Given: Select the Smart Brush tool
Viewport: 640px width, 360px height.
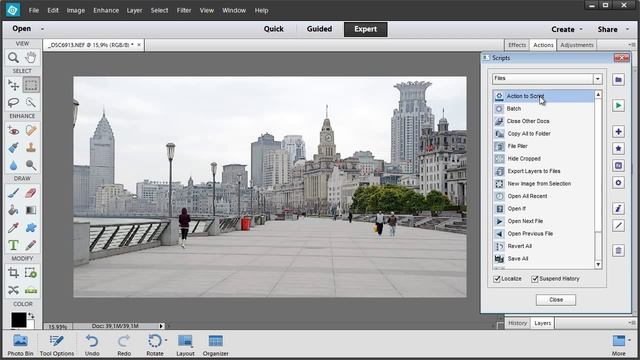Looking at the screenshot, I should click(x=13, y=148).
